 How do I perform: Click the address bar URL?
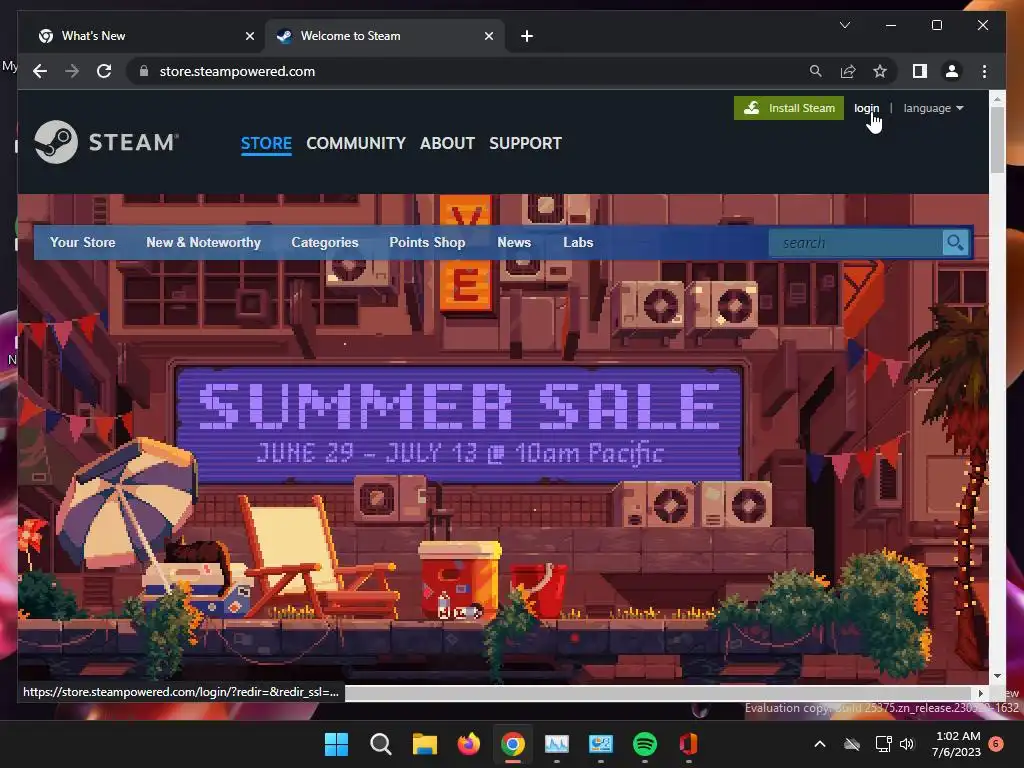[237, 71]
